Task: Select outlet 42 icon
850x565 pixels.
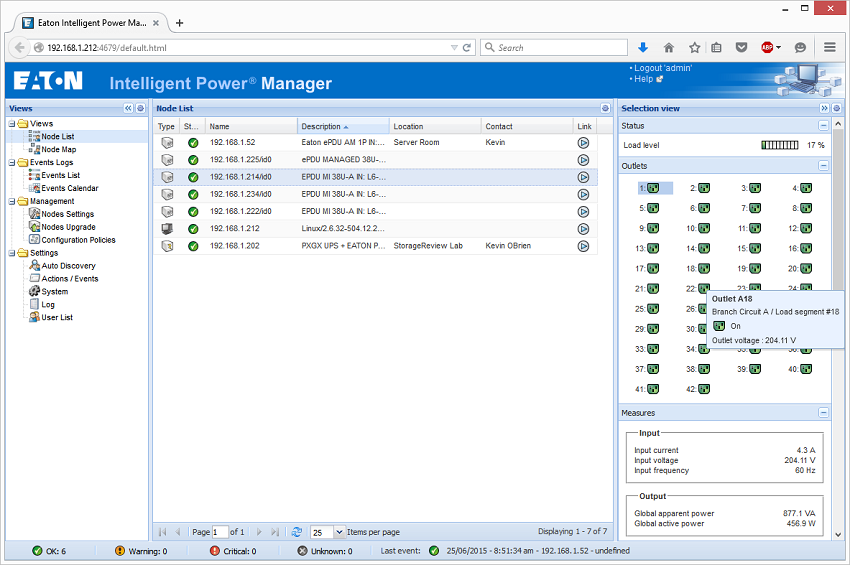Action: (x=704, y=389)
